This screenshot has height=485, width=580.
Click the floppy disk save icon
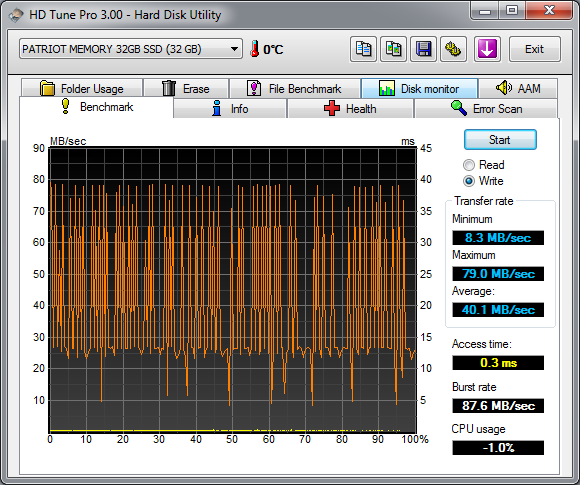click(x=424, y=49)
